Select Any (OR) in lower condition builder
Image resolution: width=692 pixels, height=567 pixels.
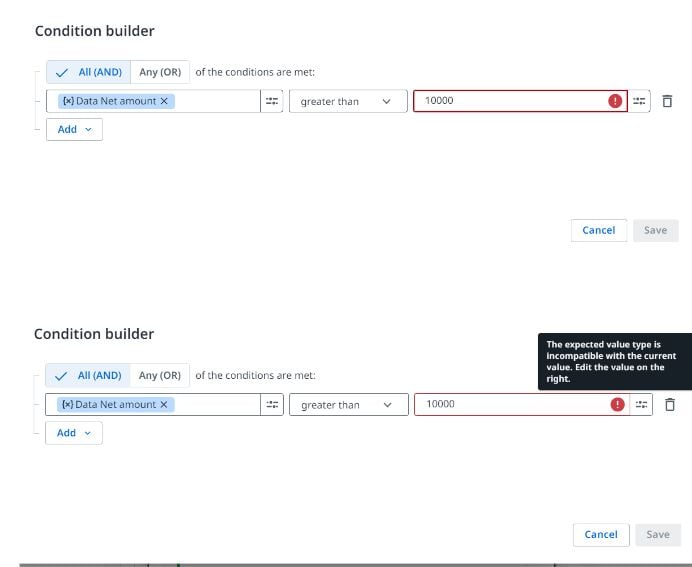[x=160, y=375]
